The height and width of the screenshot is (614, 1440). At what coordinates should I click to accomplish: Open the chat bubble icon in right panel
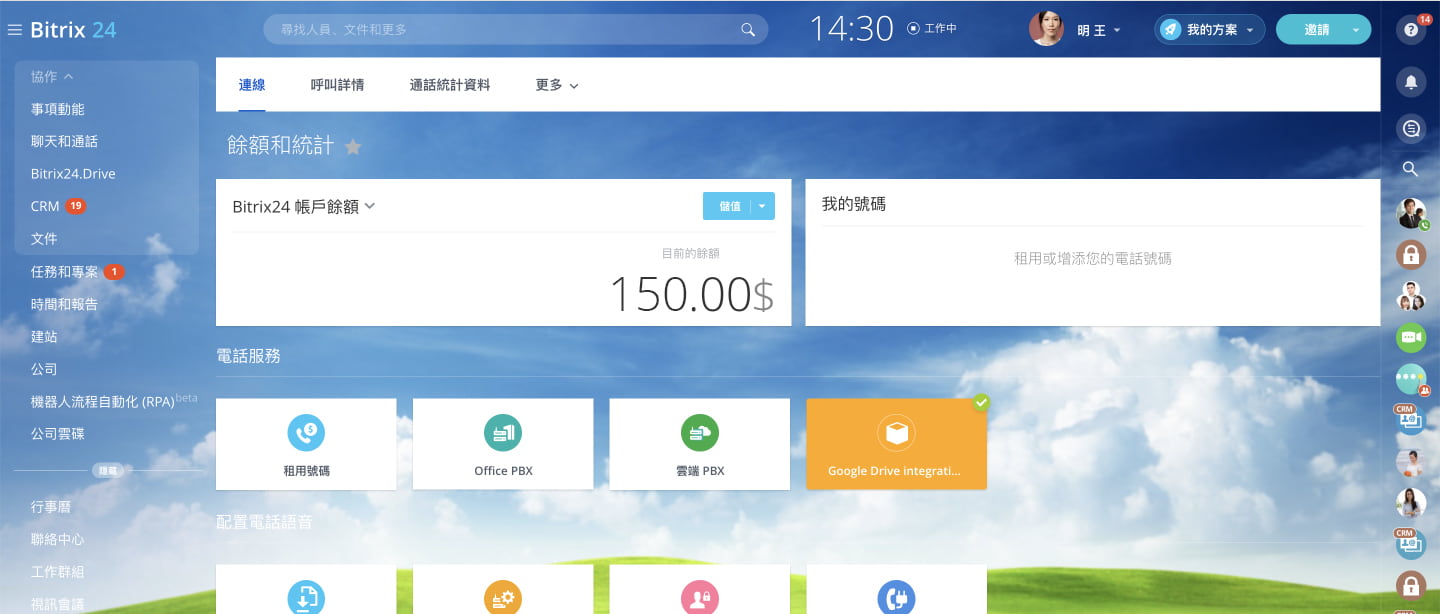coord(1411,128)
